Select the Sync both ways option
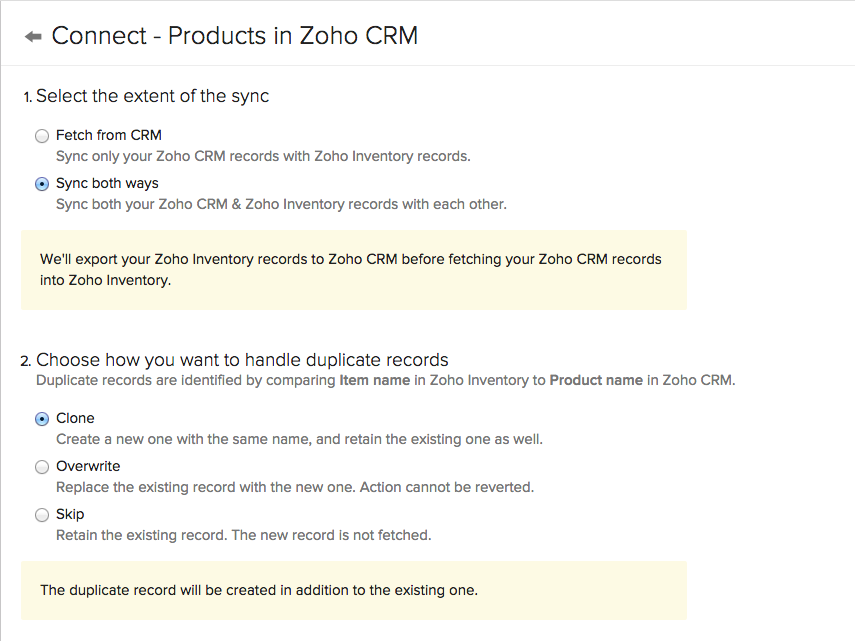This screenshot has width=855, height=641. coord(41,184)
